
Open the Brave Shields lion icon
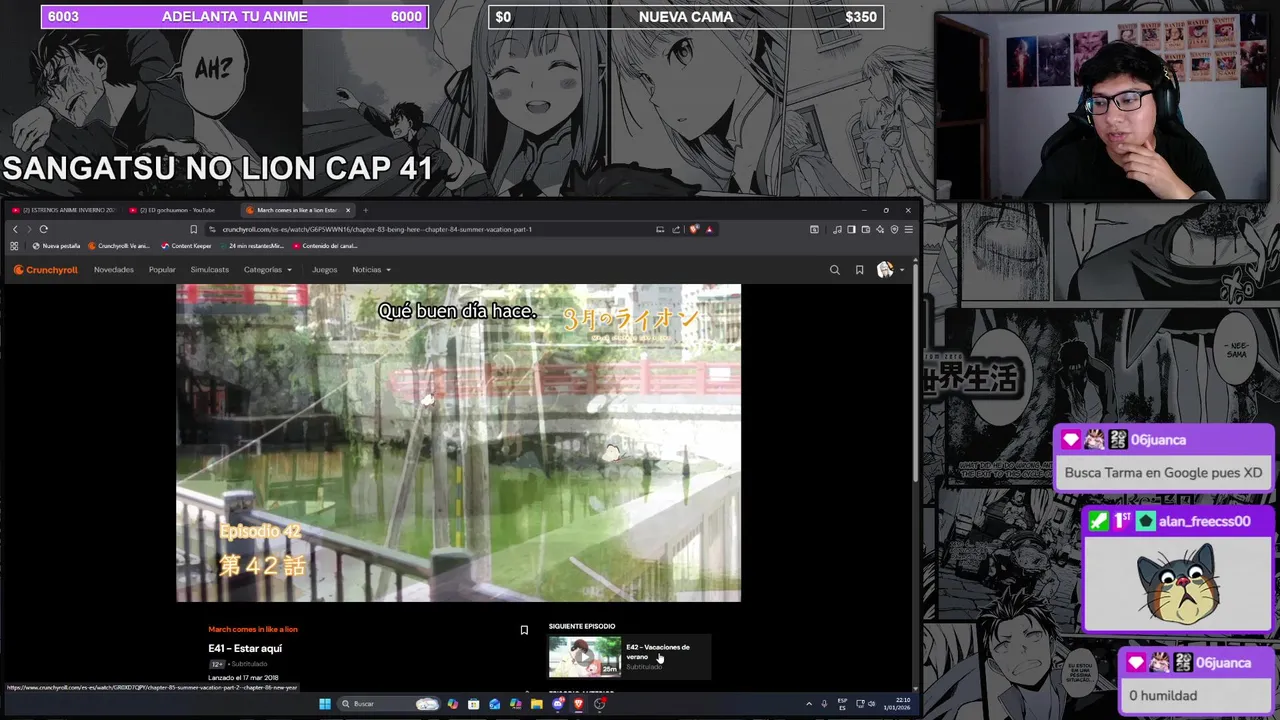point(694,229)
